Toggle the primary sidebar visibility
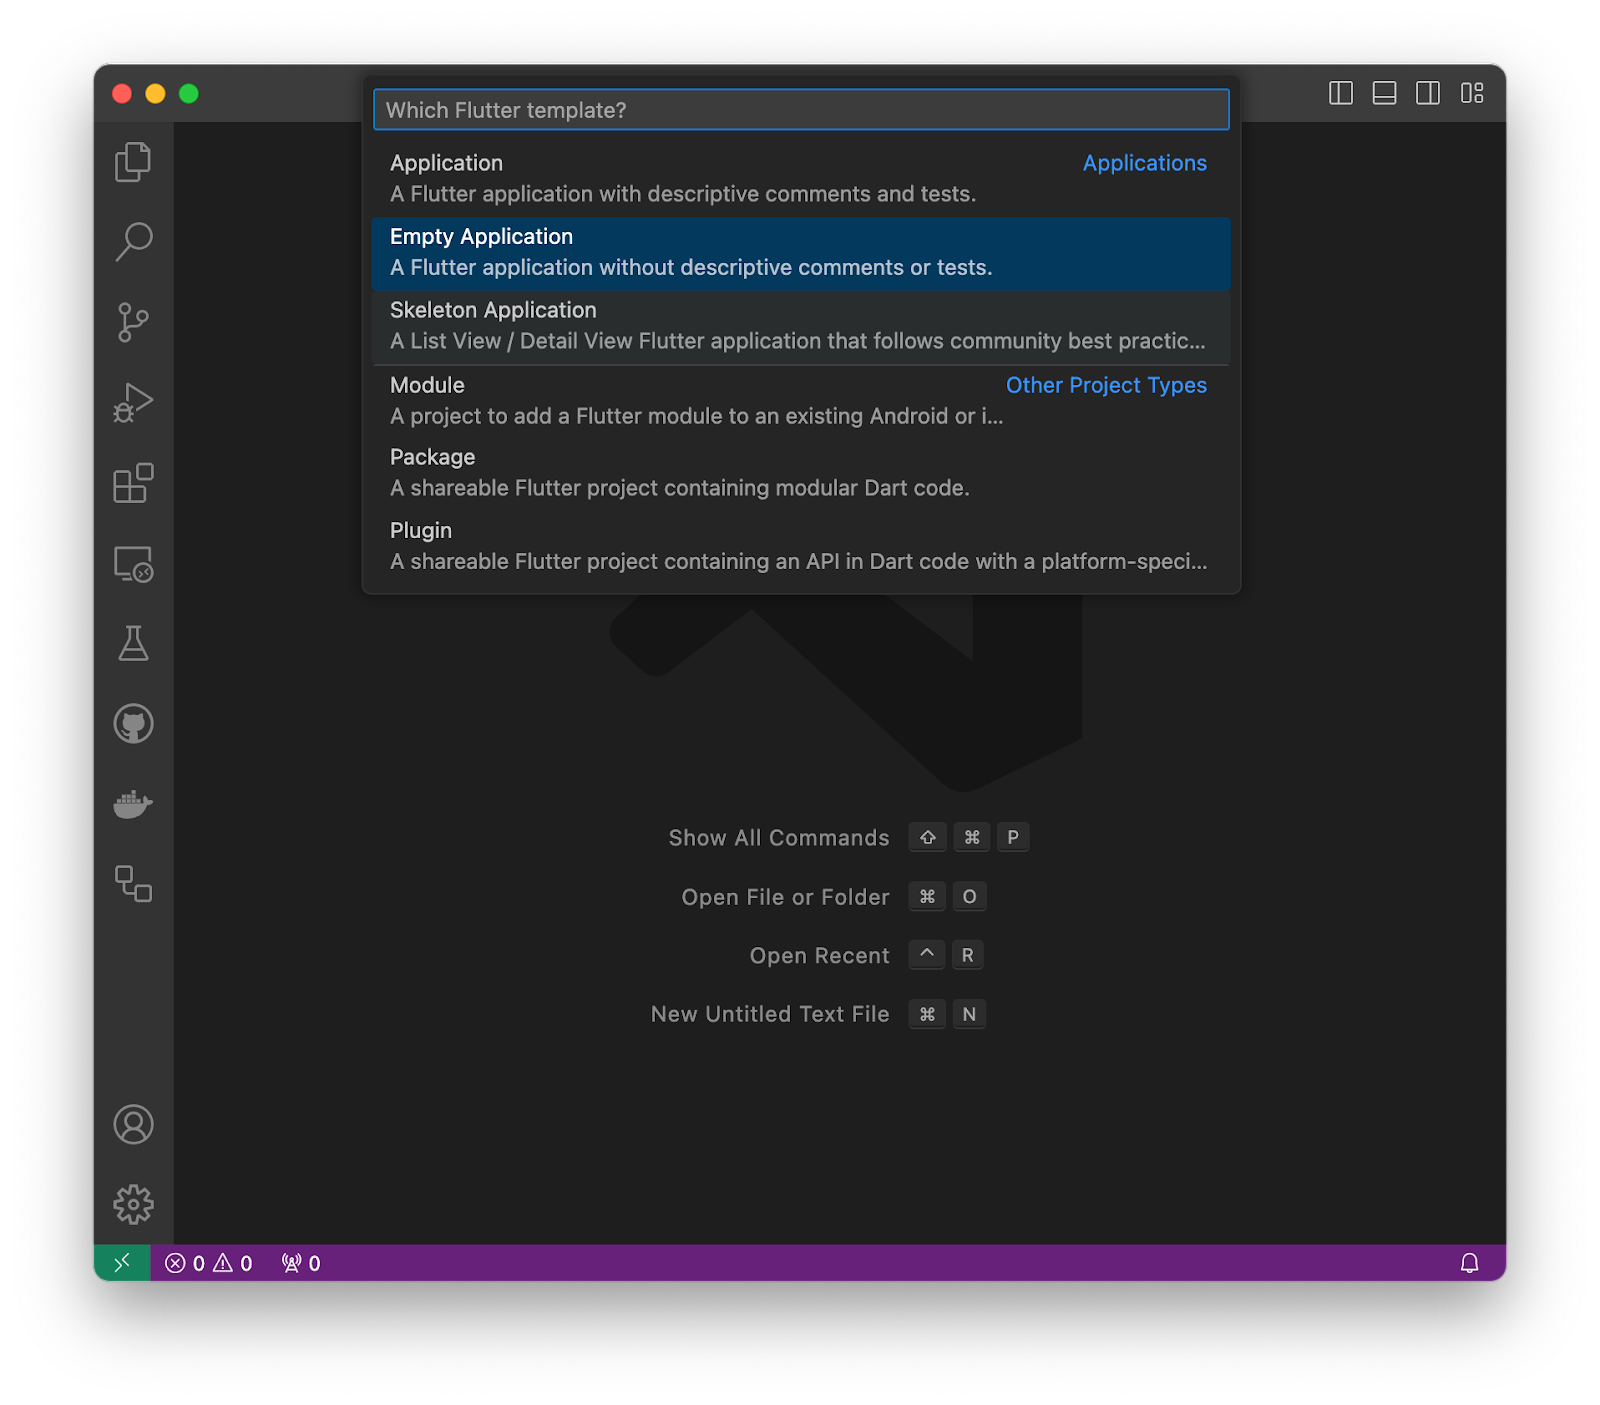 click(1342, 94)
